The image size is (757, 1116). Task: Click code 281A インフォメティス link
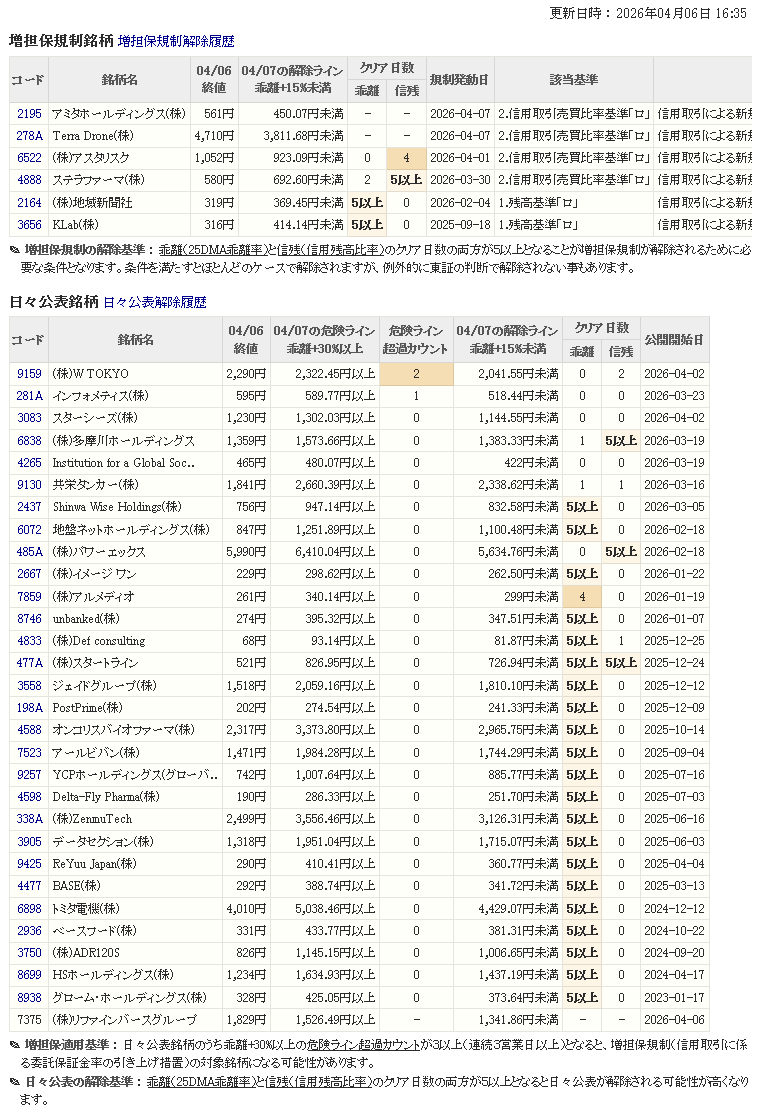click(x=29, y=395)
